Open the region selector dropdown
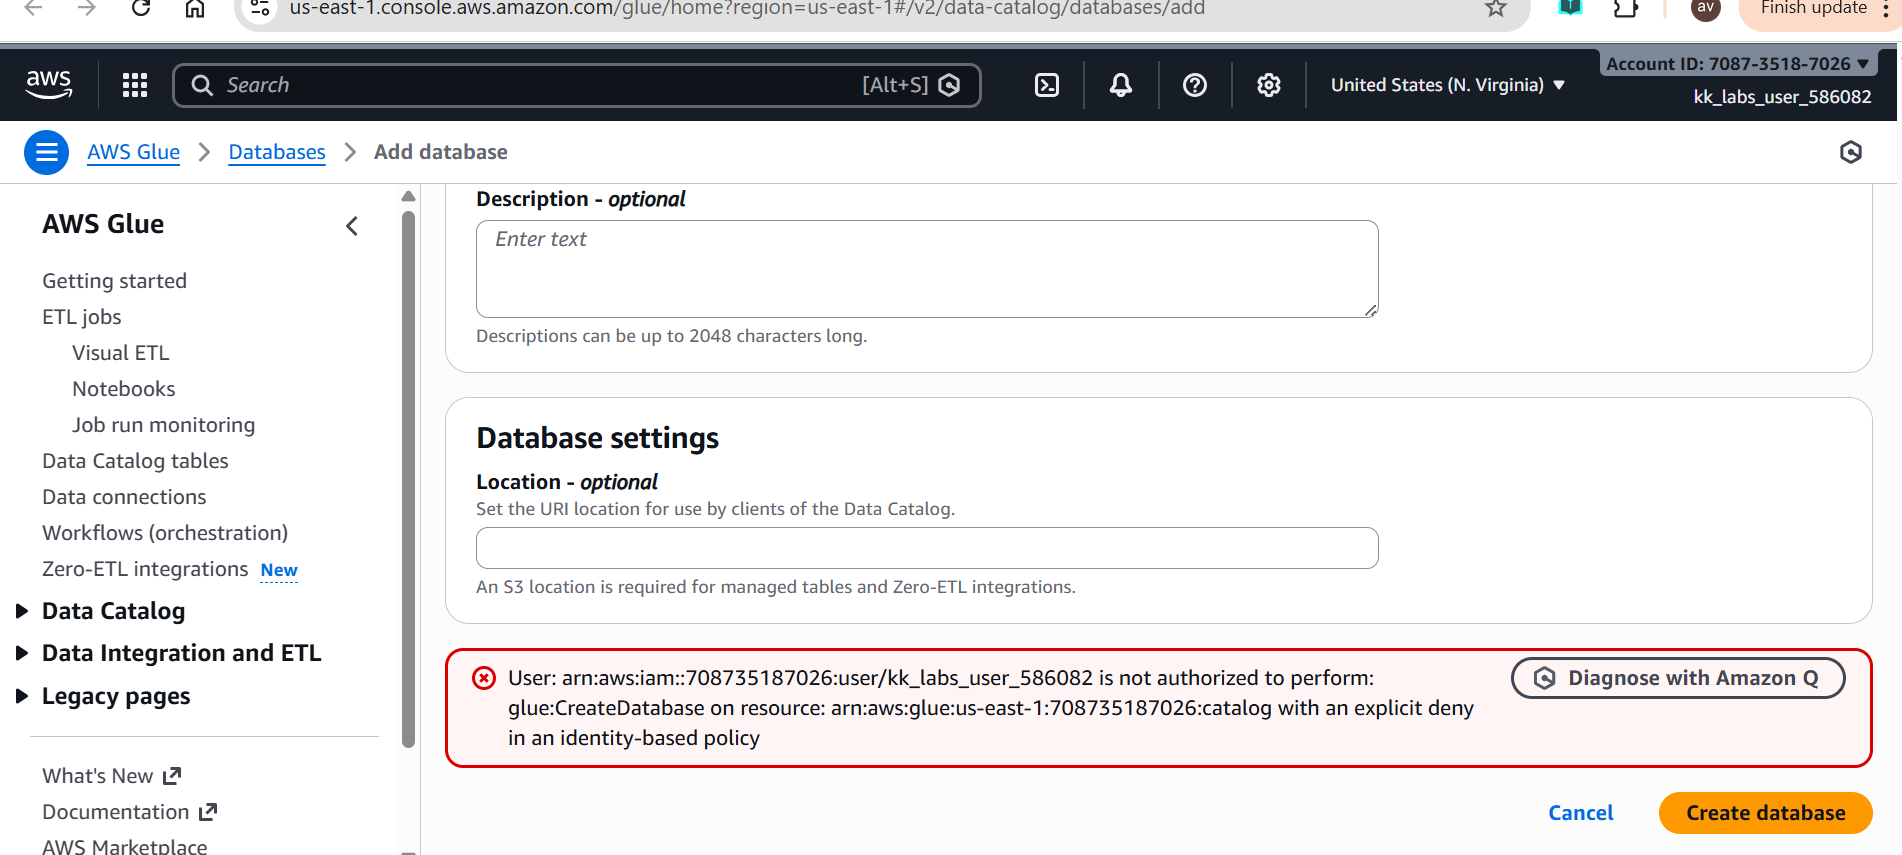Viewport: 1902px width, 855px height. coord(1447,85)
